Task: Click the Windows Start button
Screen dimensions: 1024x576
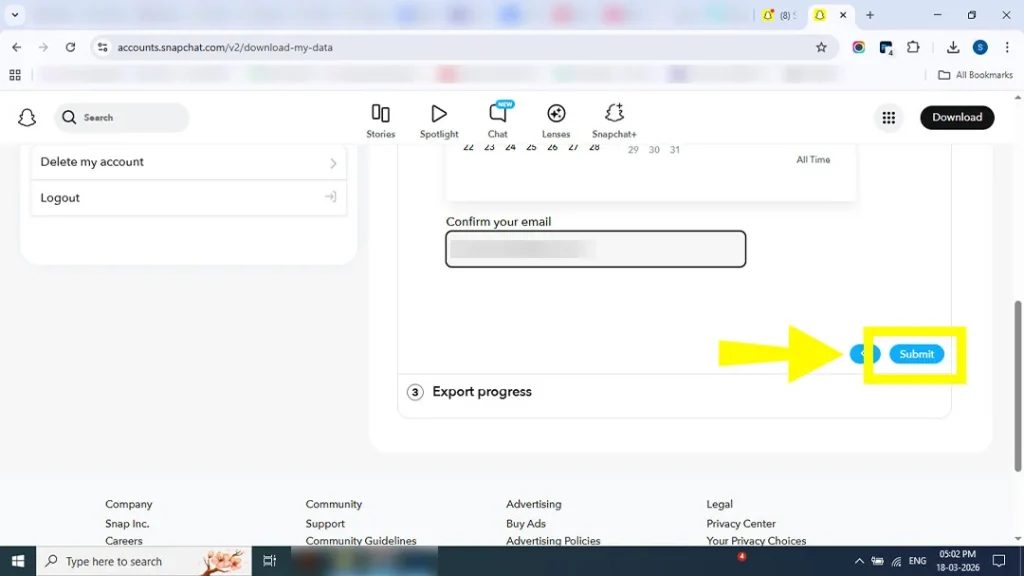Action: click(17, 561)
